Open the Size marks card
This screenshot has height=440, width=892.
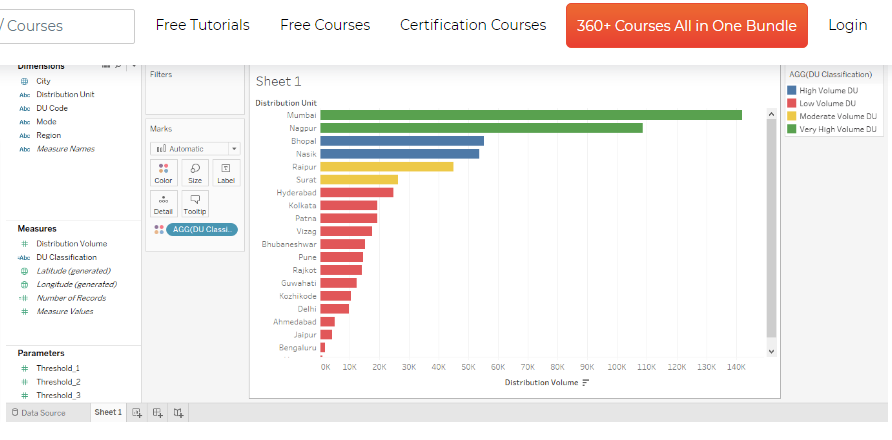tap(195, 172)
